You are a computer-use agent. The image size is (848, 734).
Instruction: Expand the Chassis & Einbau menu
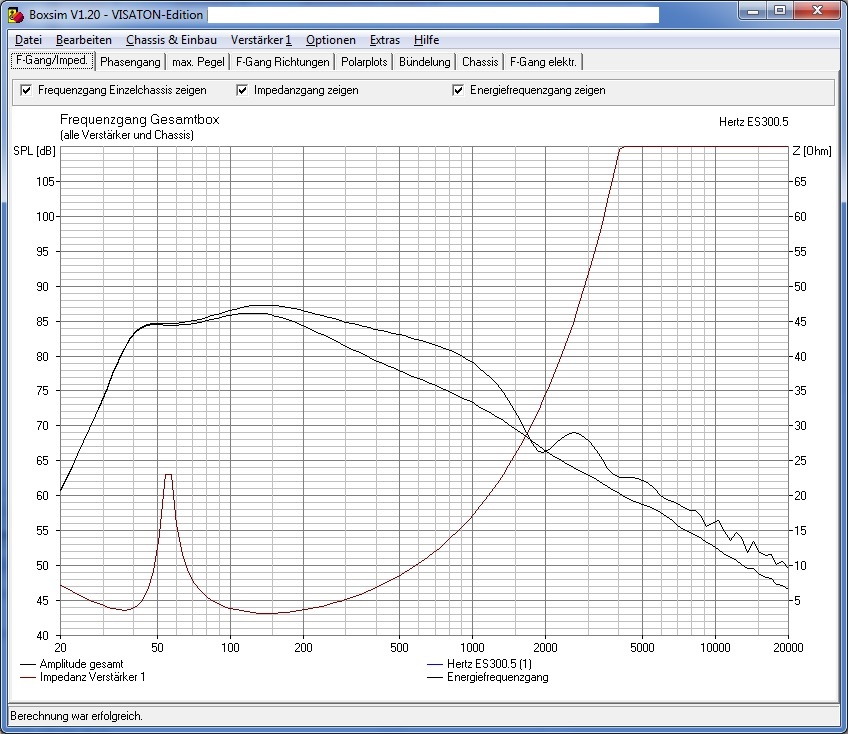point(171,40)
